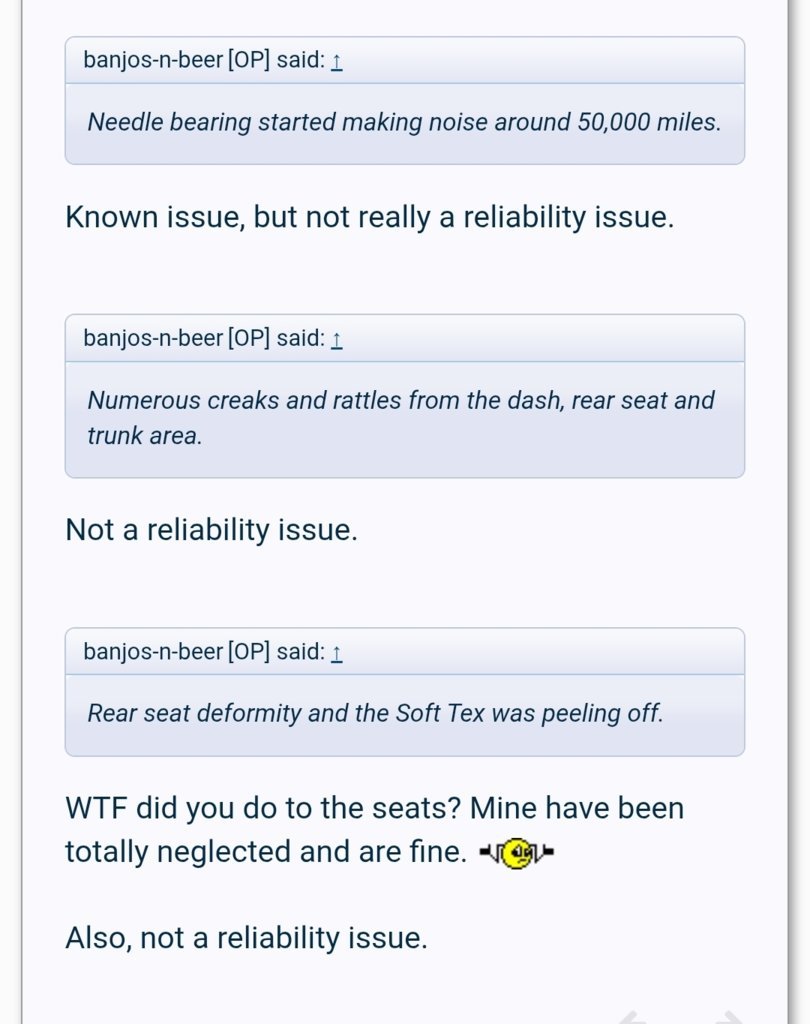Click the quoted needle bearing noise text
Image resolution: width=810 pixels, height=1024 pixels.
[404, 122]
